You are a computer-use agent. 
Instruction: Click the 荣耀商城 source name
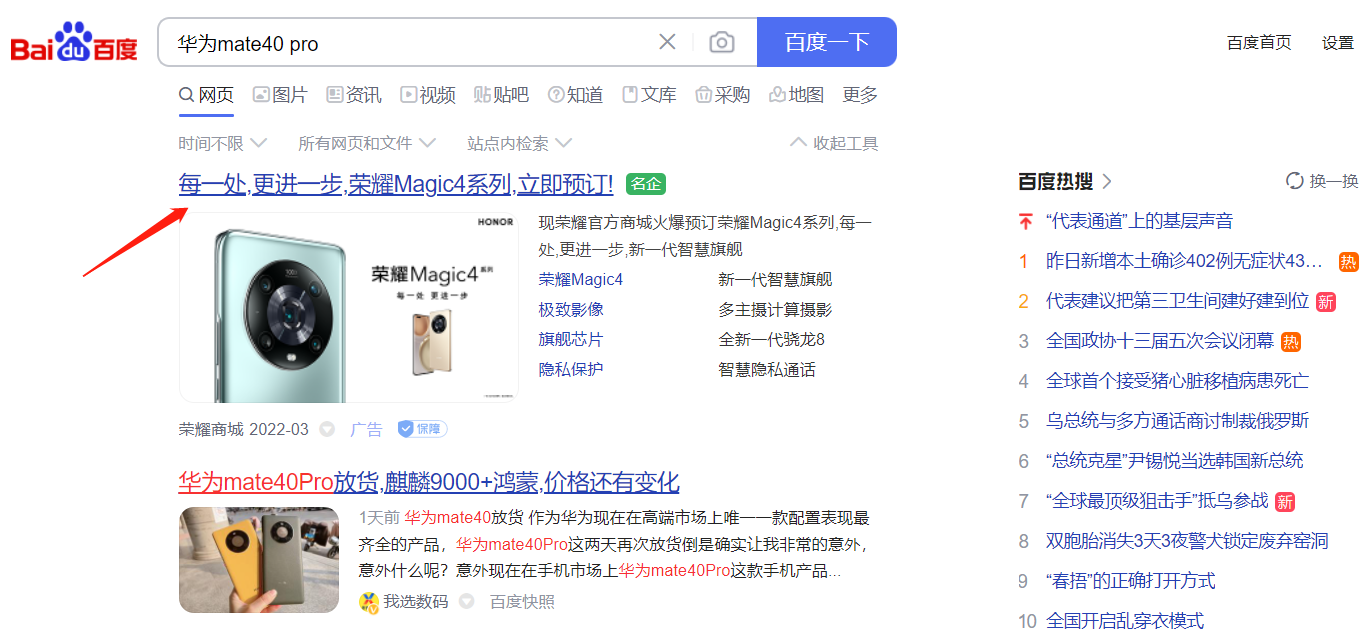[211, 429]
